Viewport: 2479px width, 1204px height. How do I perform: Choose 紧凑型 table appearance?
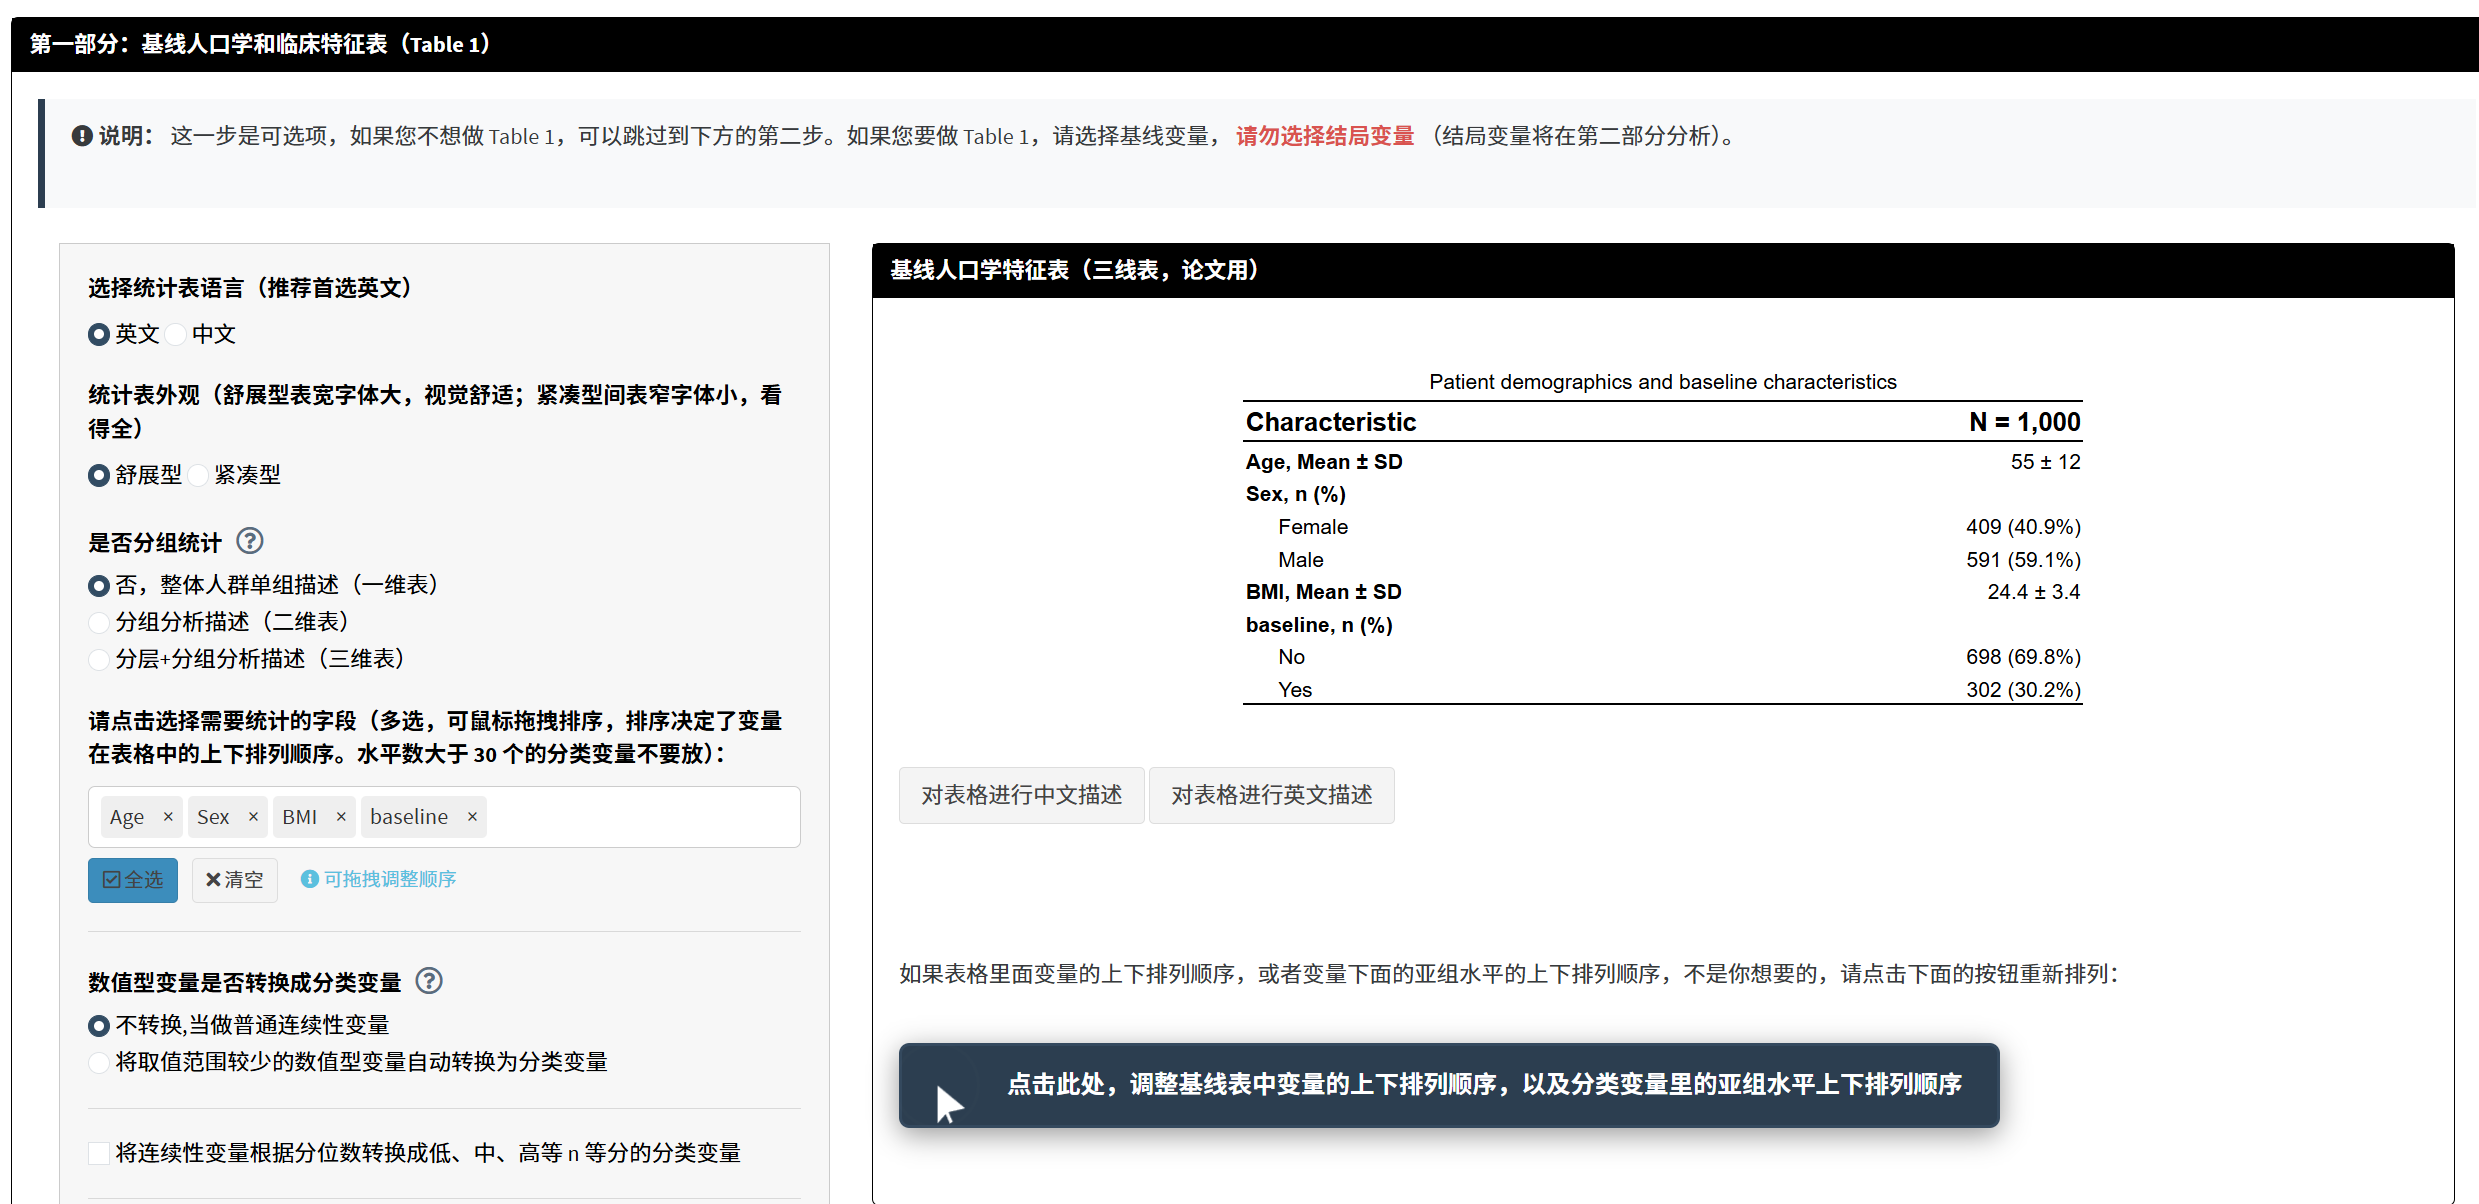click(199, 475)
